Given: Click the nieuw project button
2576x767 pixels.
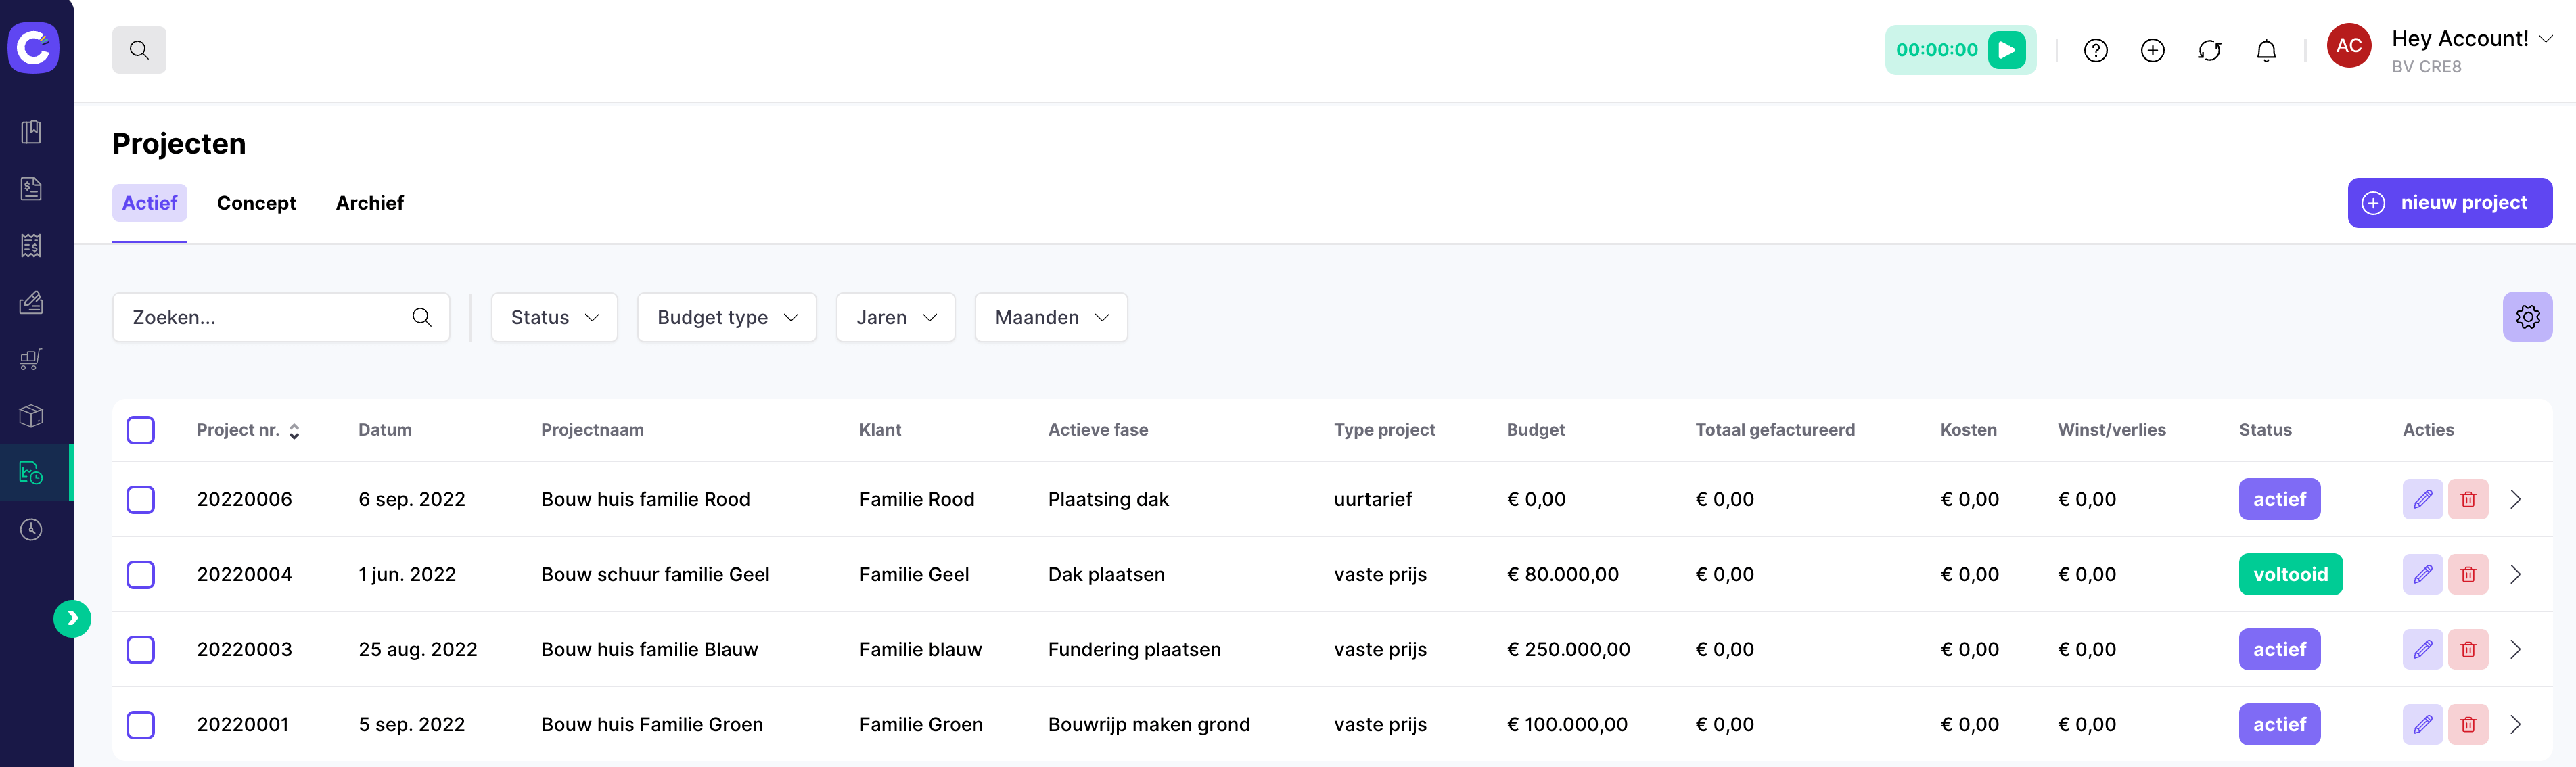Looking at the screenshot, I should click(2449, 203).
